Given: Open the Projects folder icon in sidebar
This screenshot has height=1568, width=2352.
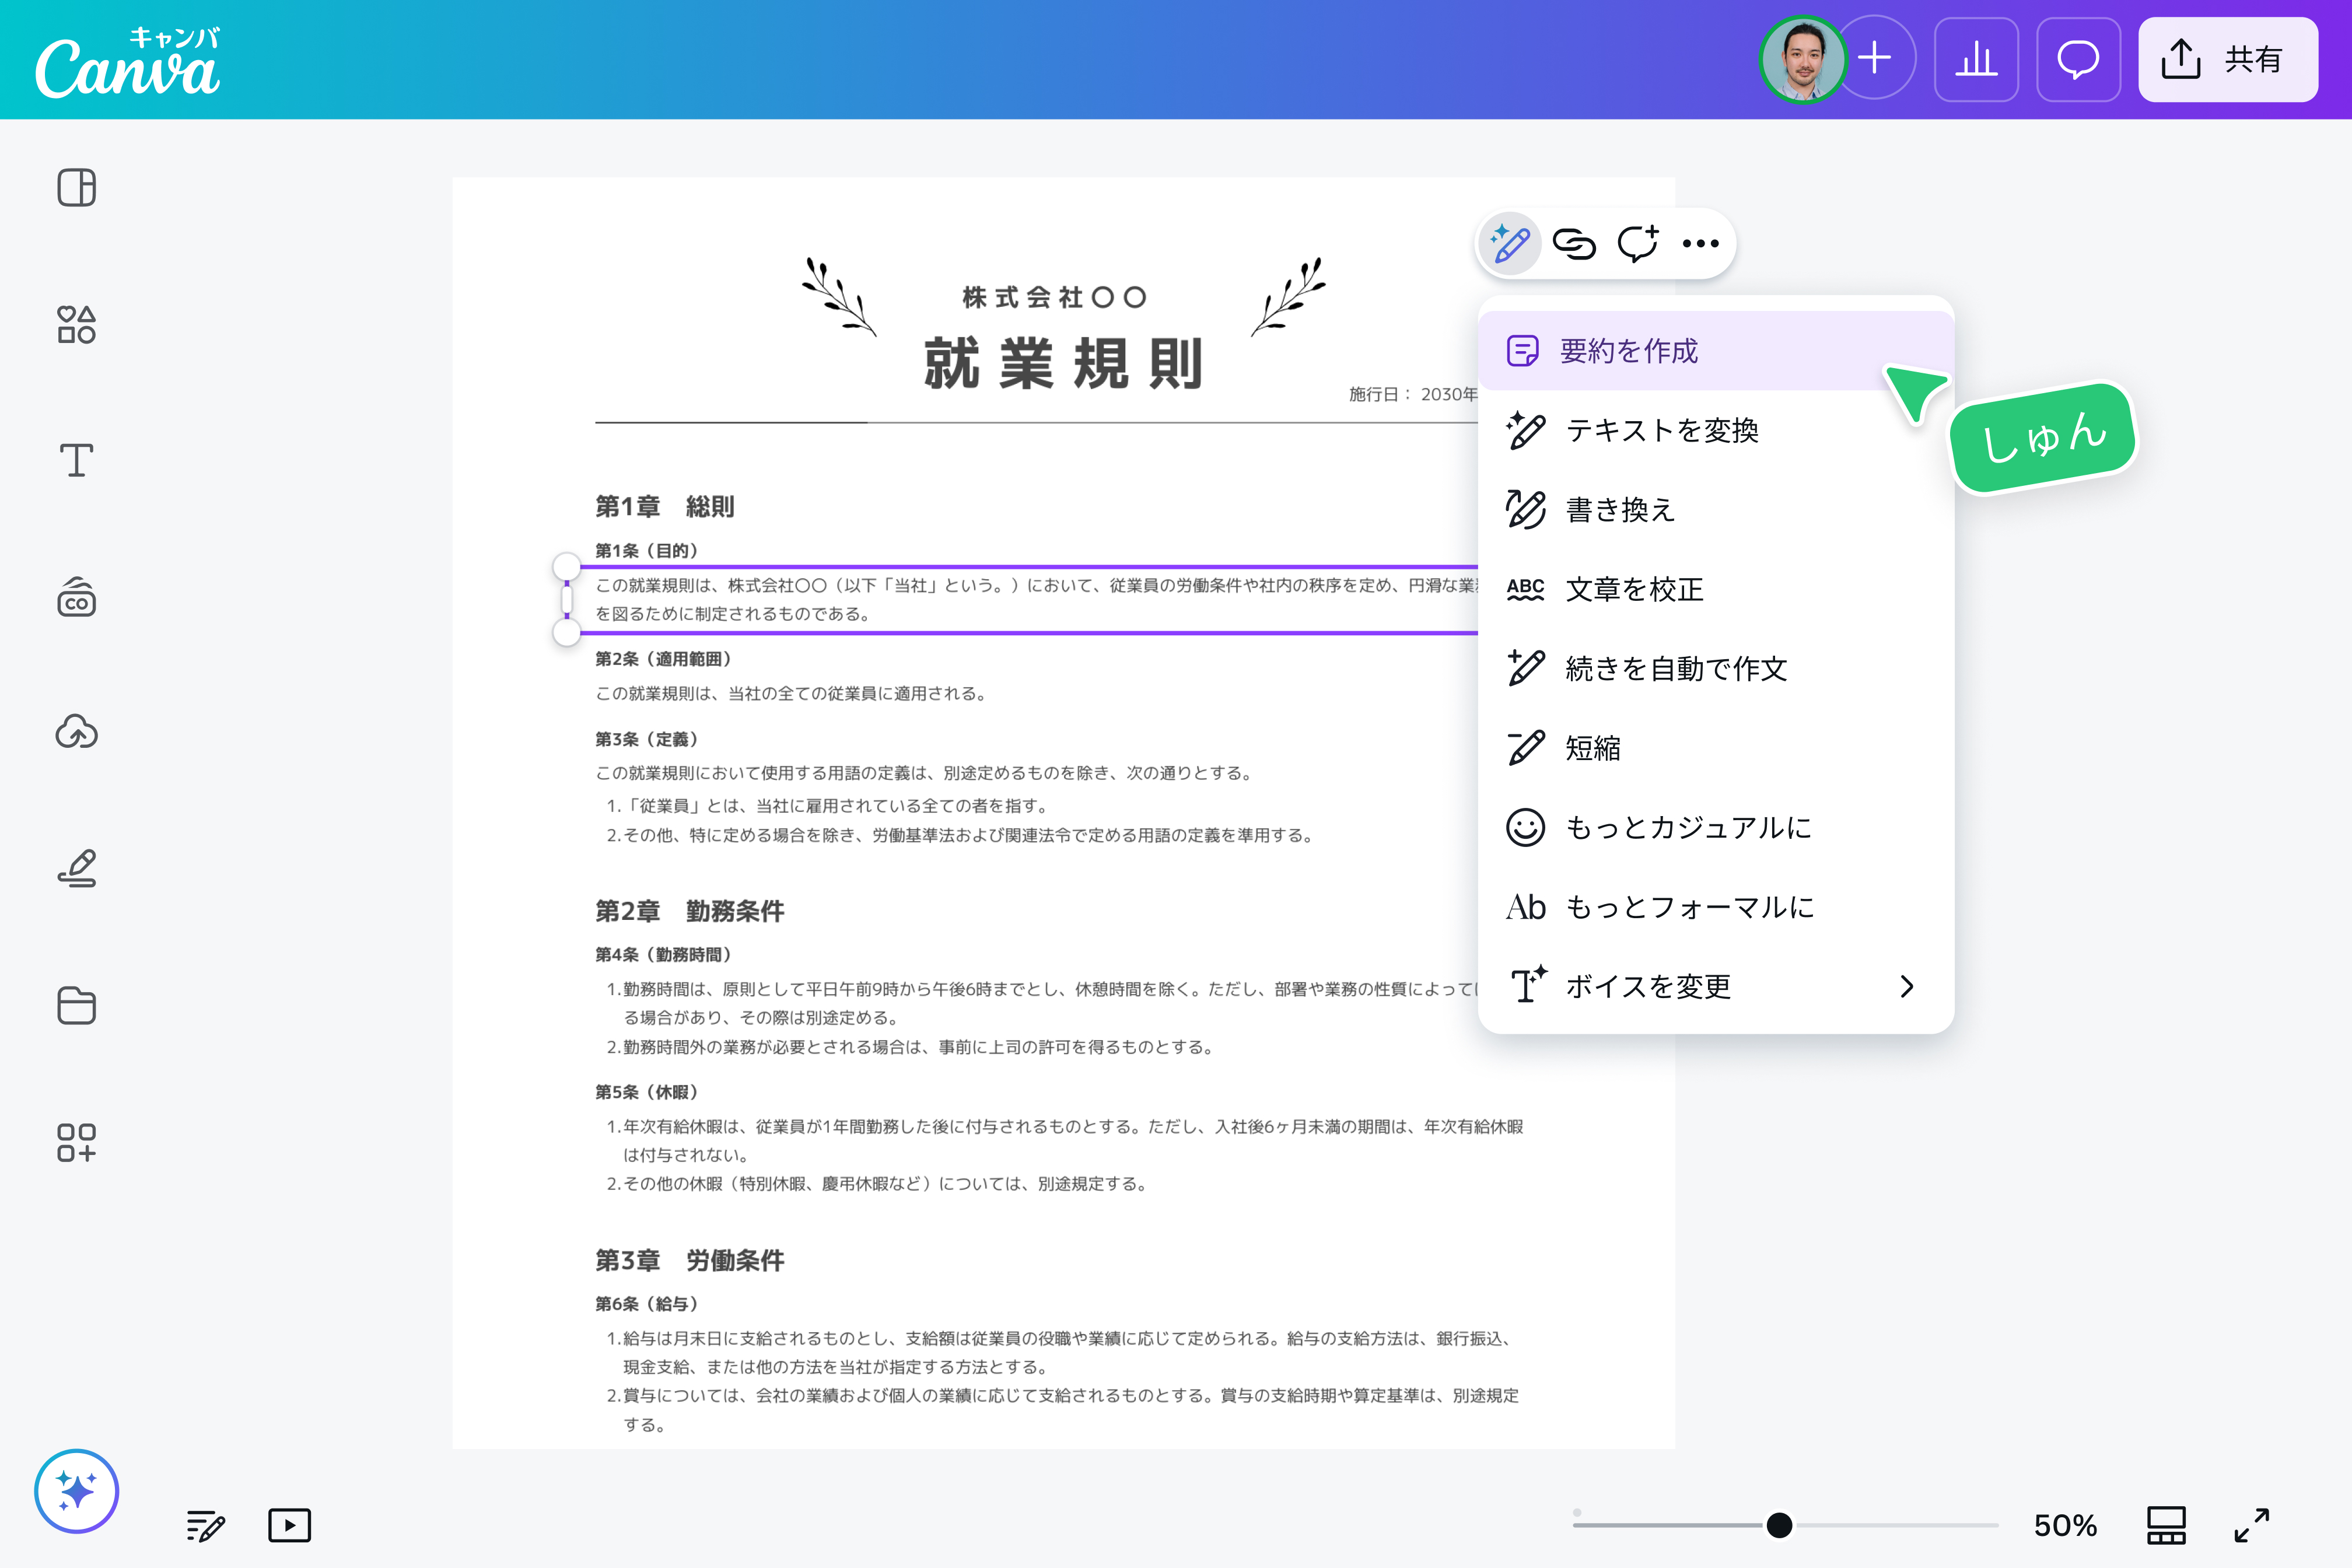Looking at the screenshot, I should click(77, 1005).
